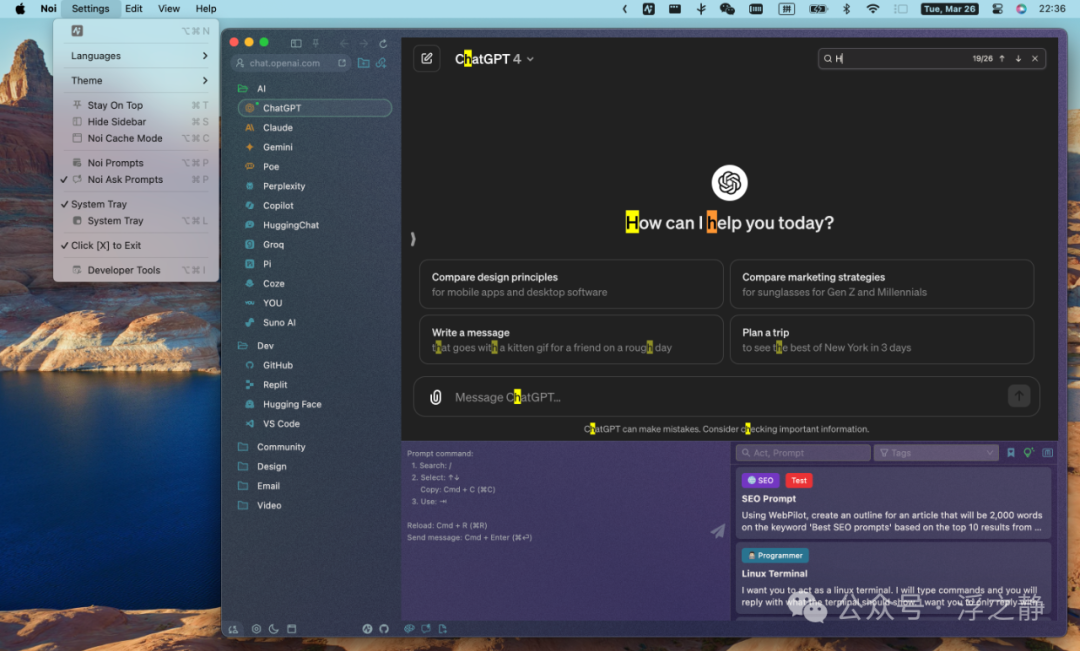Click the Plan a trip suggestion
Screen dimensions: 1080x651
pos(882,340)
